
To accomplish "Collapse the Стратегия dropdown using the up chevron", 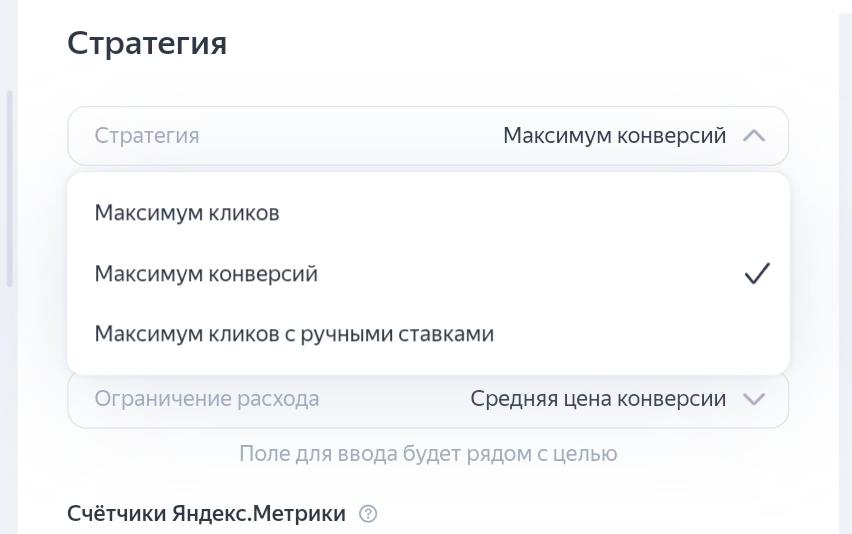I will coord(754,136).
